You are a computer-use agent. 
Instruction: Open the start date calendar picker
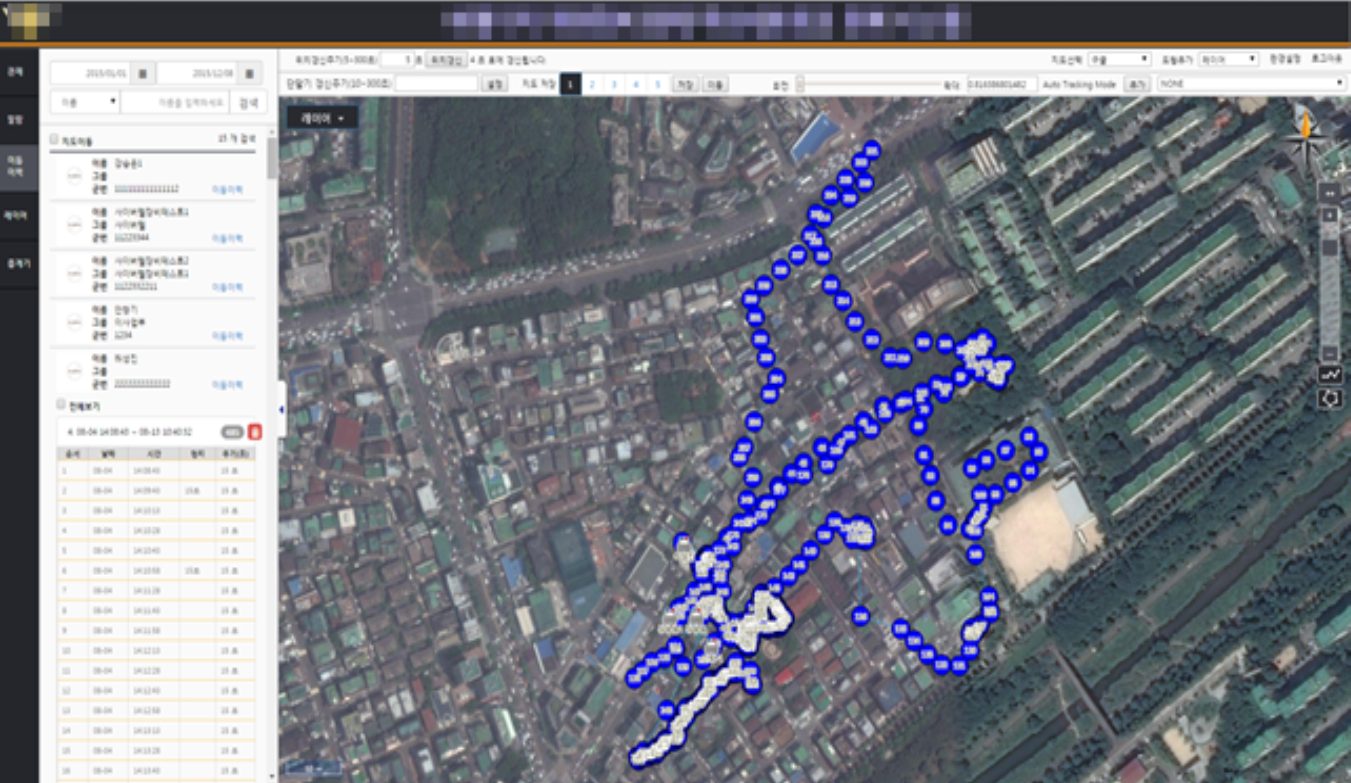(142, 74)
